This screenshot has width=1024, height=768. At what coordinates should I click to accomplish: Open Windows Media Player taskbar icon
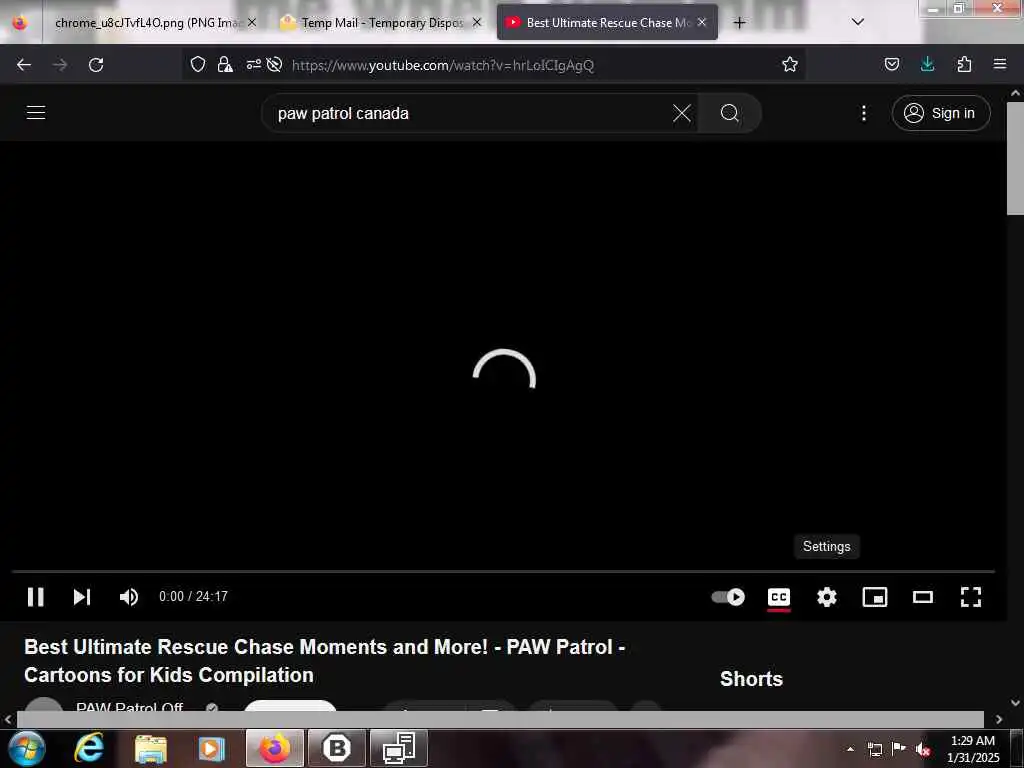pyautogui.click(x=211, y=748)
